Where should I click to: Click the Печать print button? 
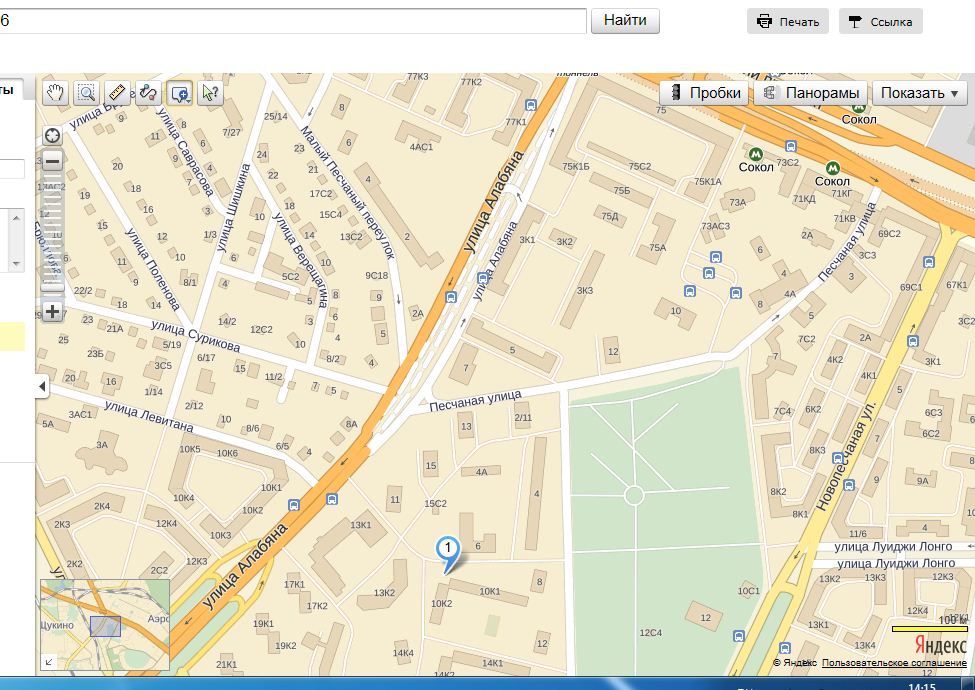point(788,22)
